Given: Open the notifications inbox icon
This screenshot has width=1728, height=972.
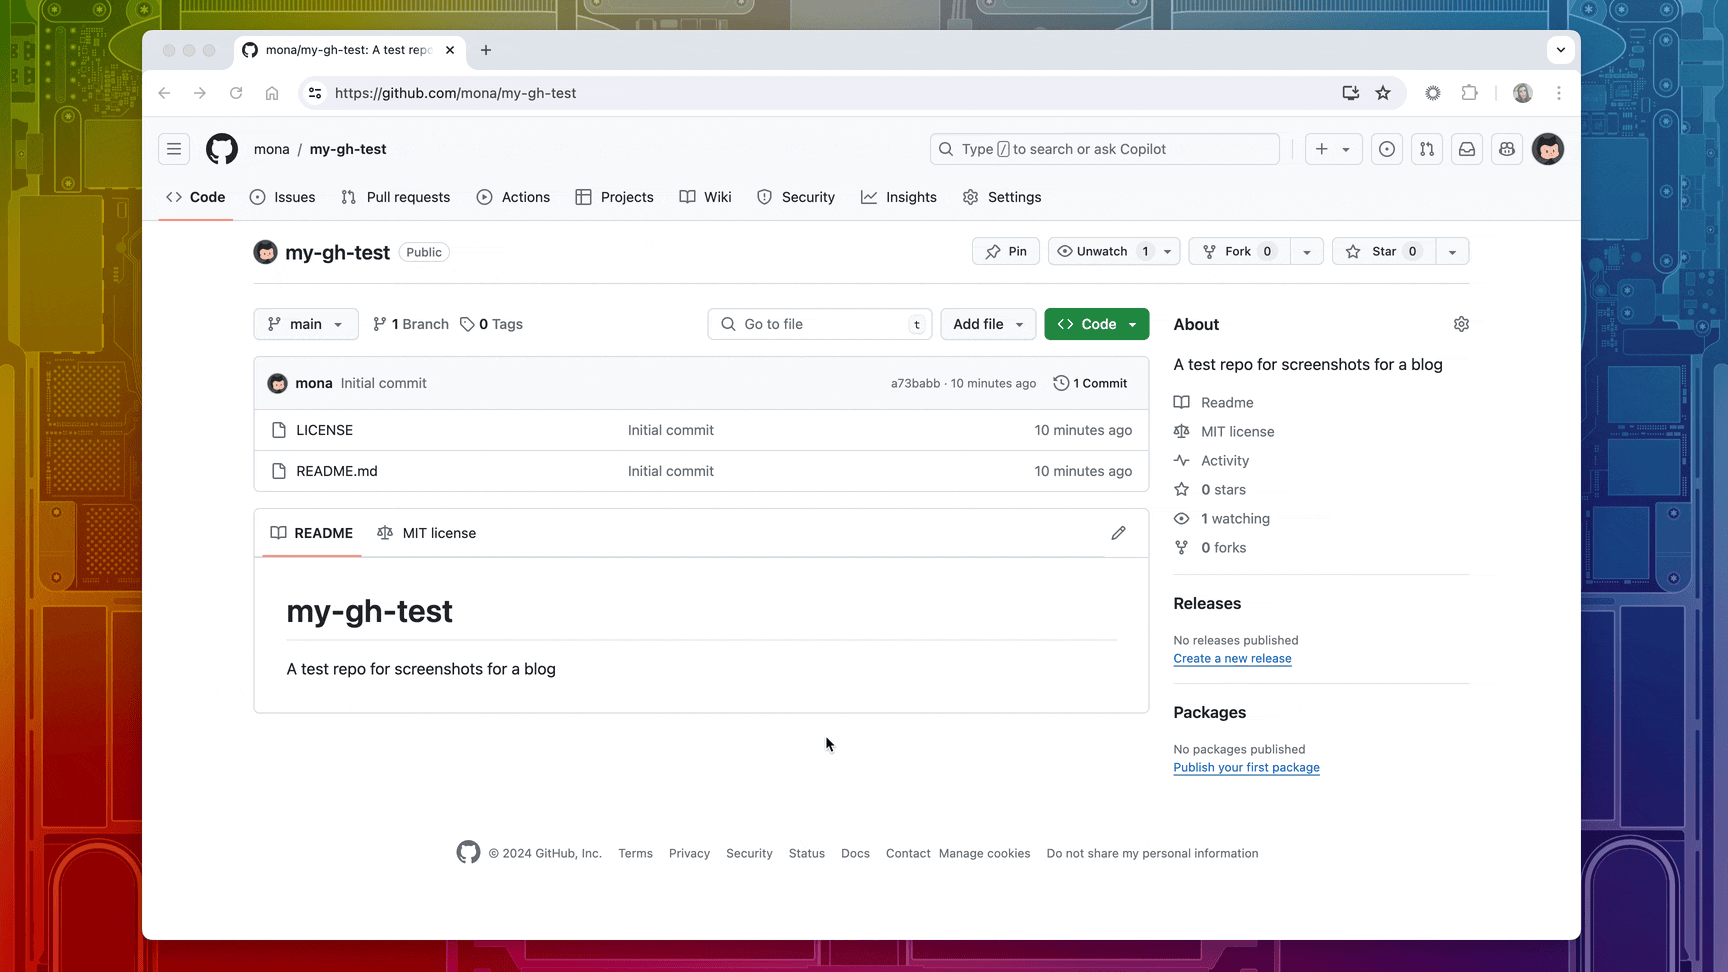Looking at the screenshot, I should pyautogui.click(x=1467, y=149).
